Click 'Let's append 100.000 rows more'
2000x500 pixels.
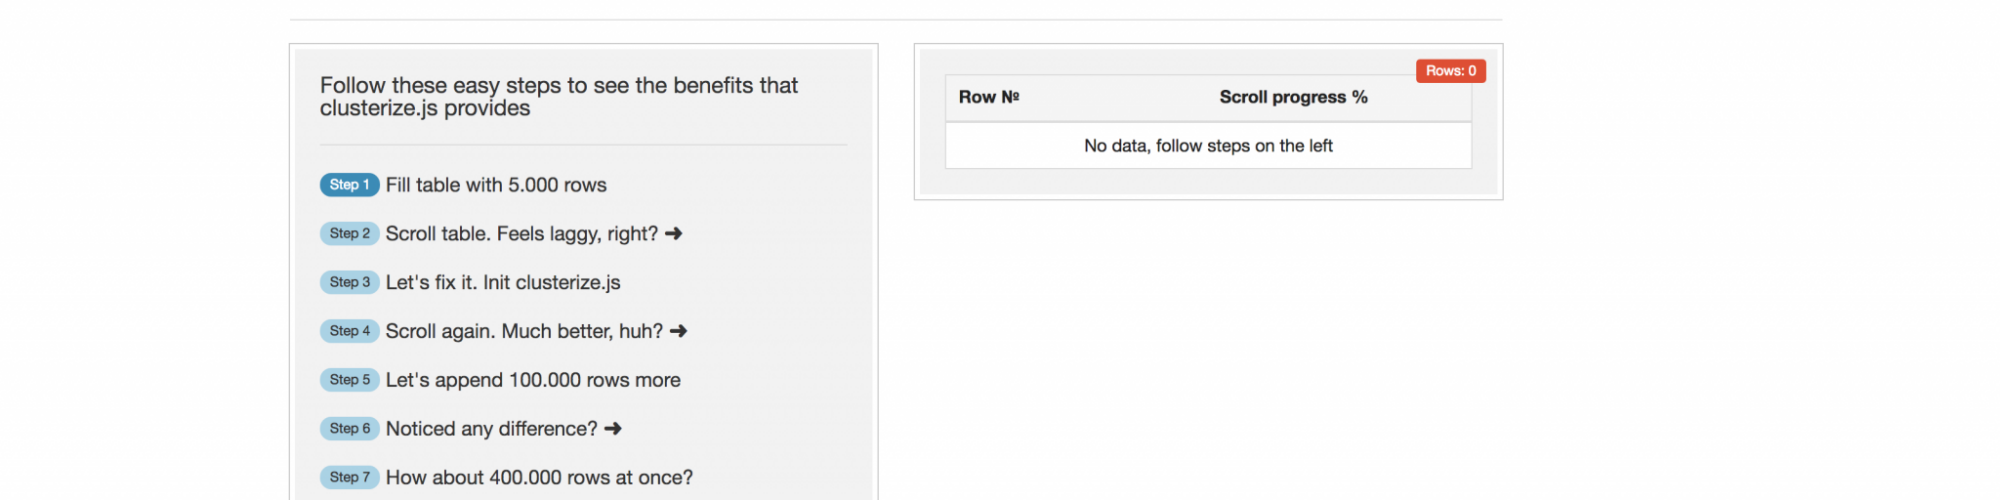pyautogui.click(x=533, y=380)
